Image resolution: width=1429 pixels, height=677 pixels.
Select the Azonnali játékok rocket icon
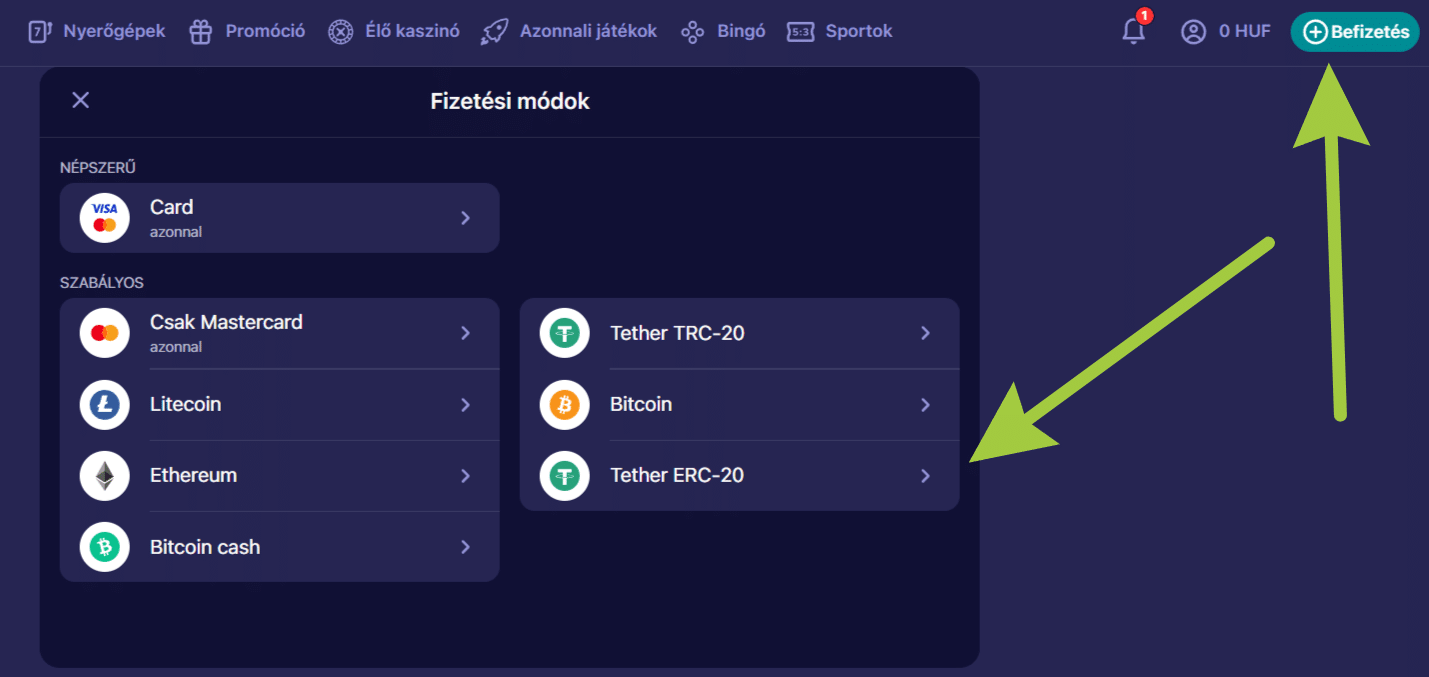(494, 31)
